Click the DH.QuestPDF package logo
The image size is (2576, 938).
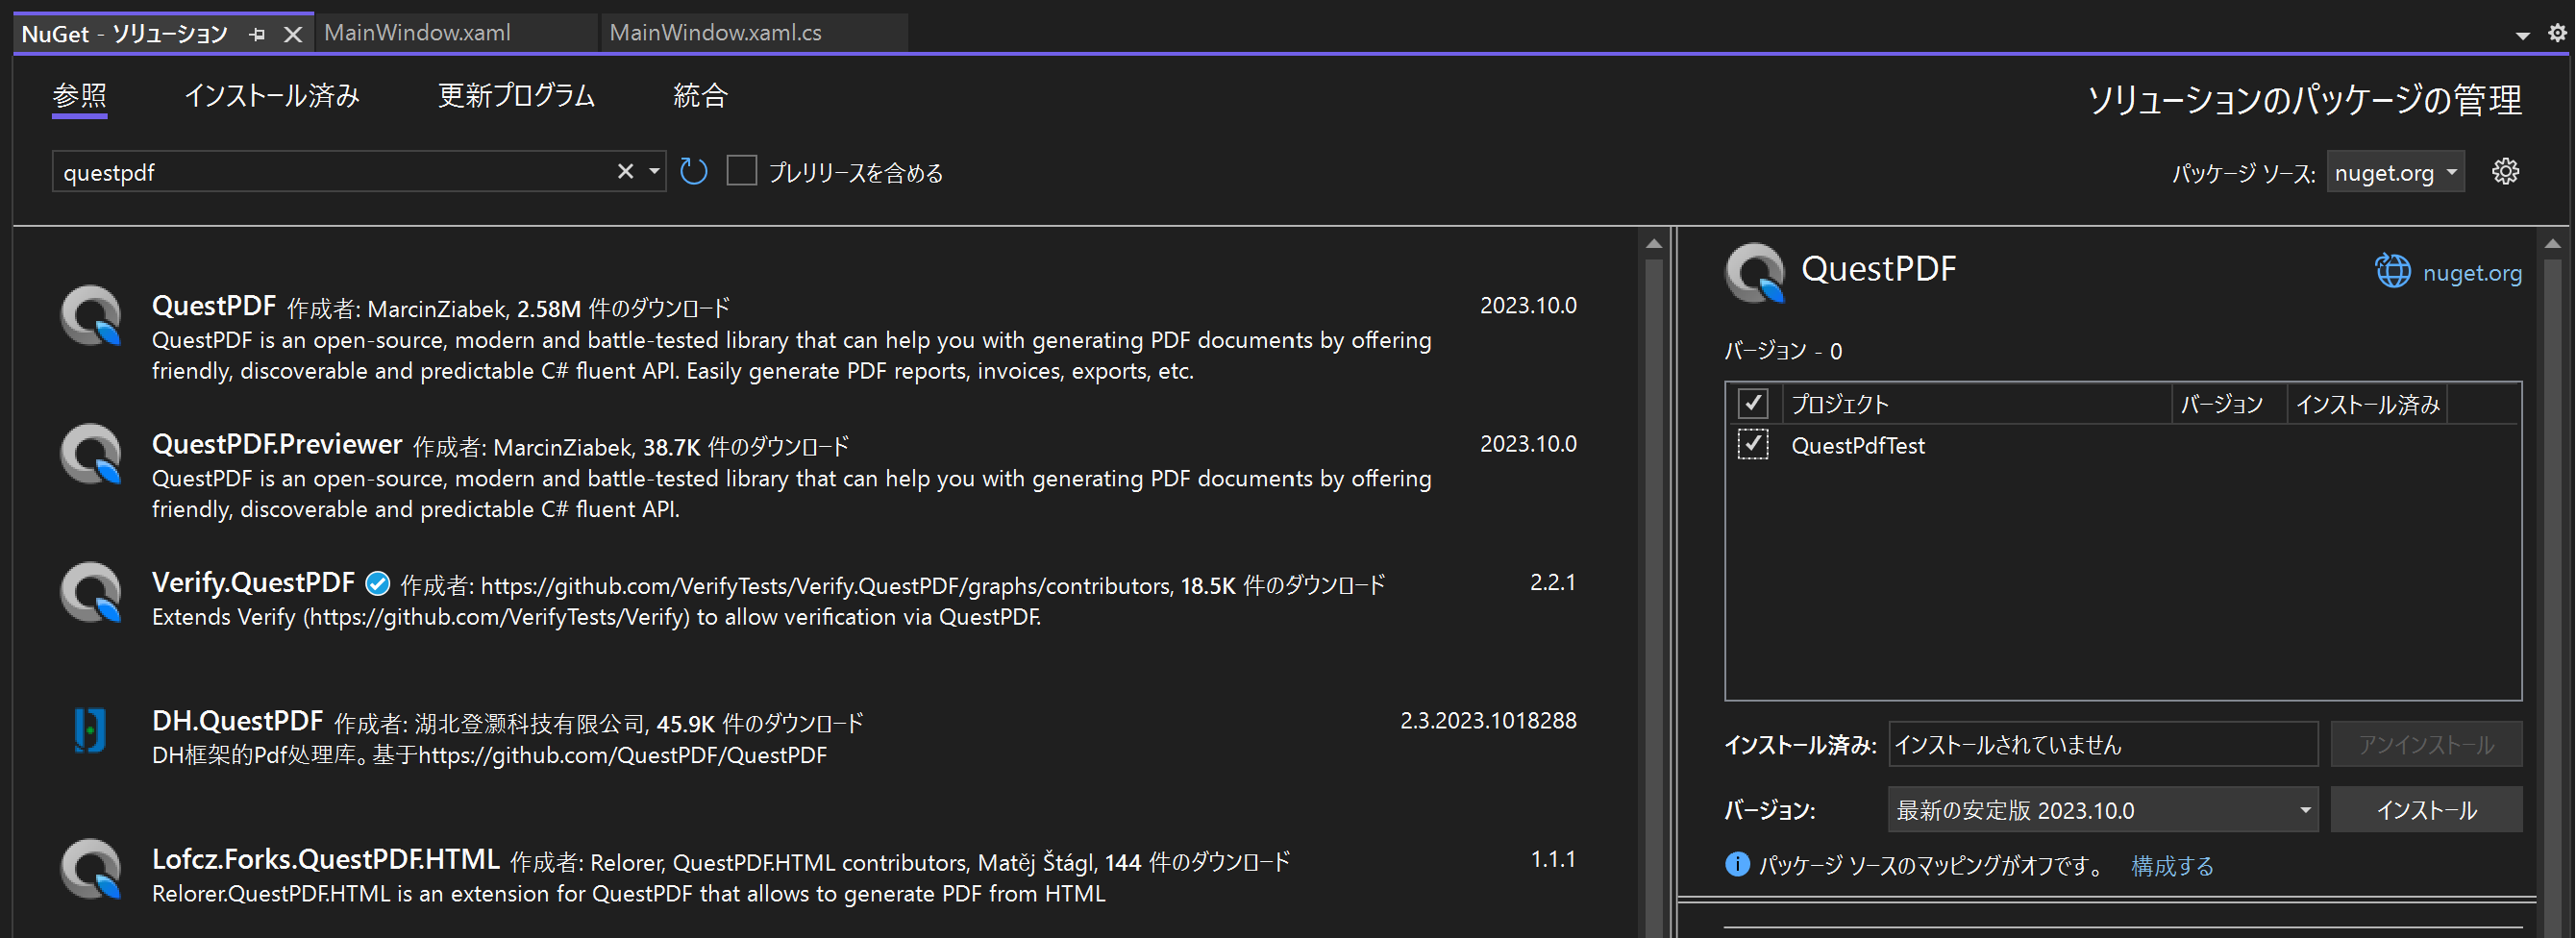pyautogui.click(x=88, y=731)
